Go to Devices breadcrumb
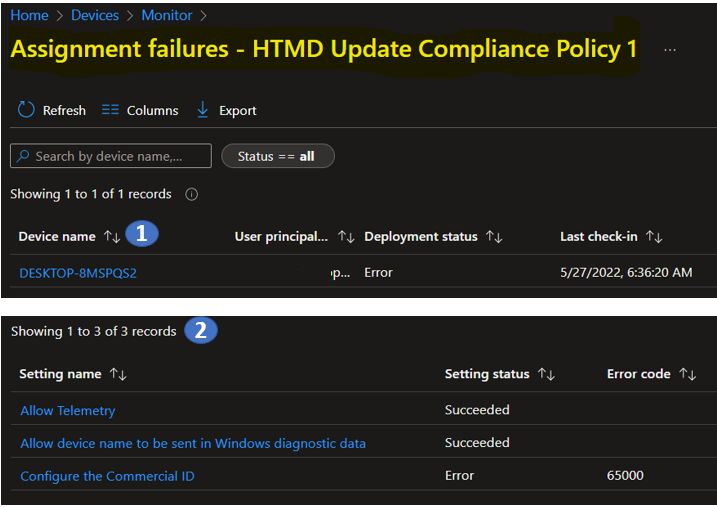Viewport: 717px width, 507px height. click(x=95, y=15)
